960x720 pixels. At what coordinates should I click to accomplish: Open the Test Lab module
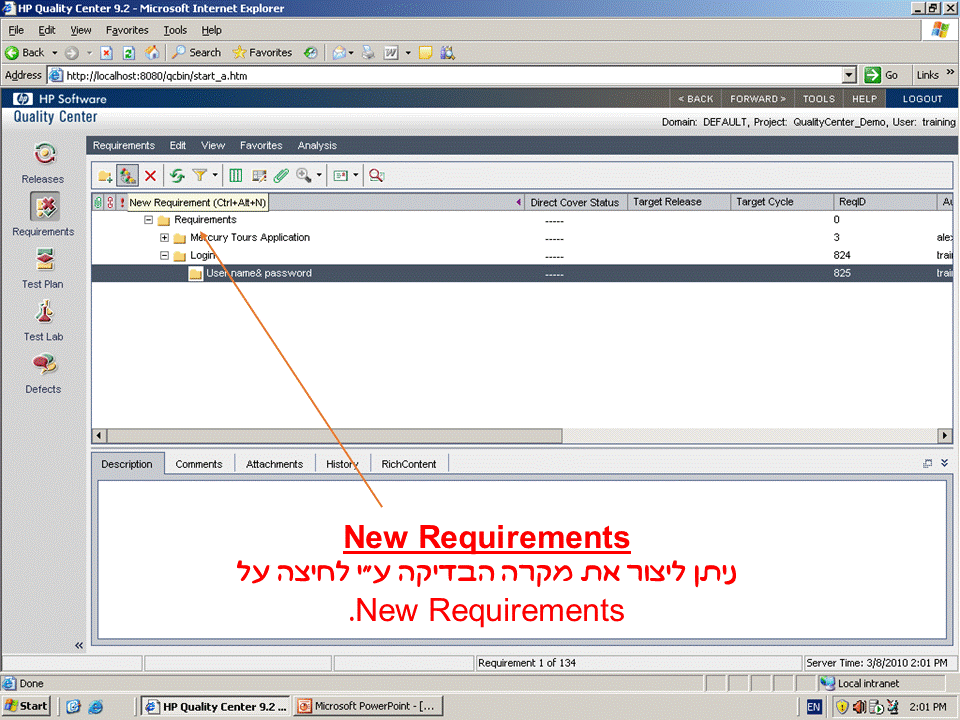[x=43, y=321]
